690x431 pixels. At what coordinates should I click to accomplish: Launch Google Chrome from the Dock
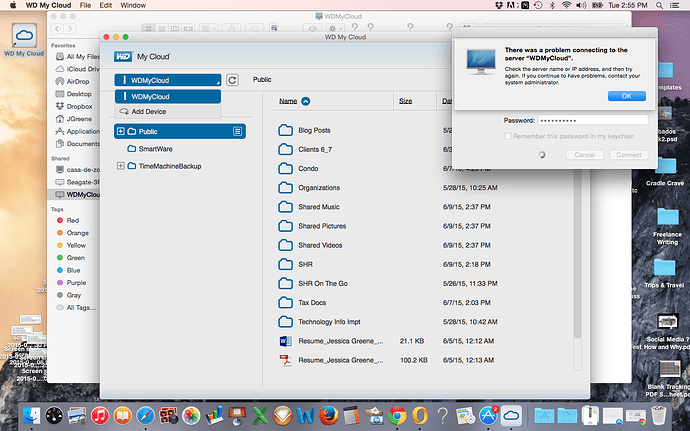pos(397,416)
